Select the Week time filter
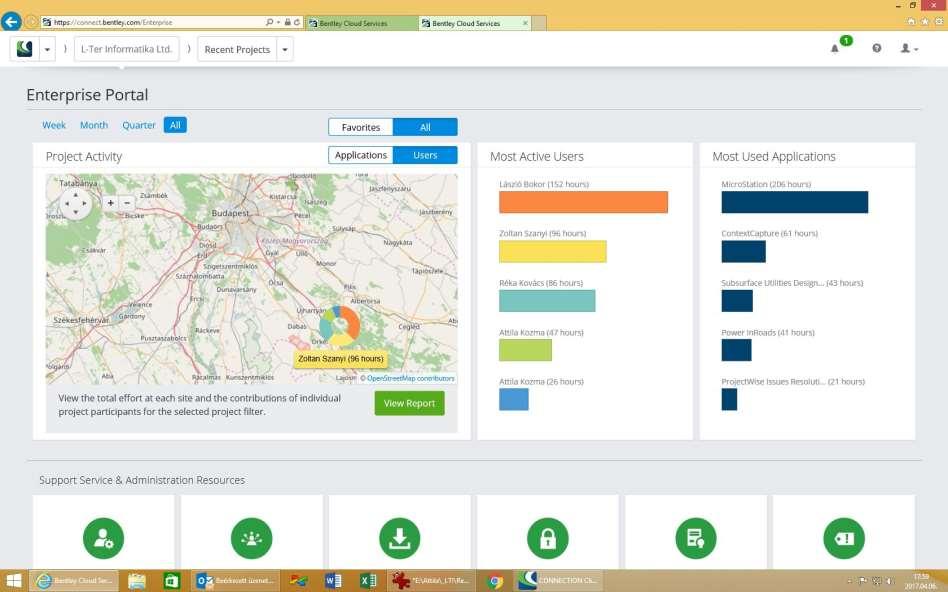Image resolution: width=948 pixels, height=592 pixels. (54, 125)
